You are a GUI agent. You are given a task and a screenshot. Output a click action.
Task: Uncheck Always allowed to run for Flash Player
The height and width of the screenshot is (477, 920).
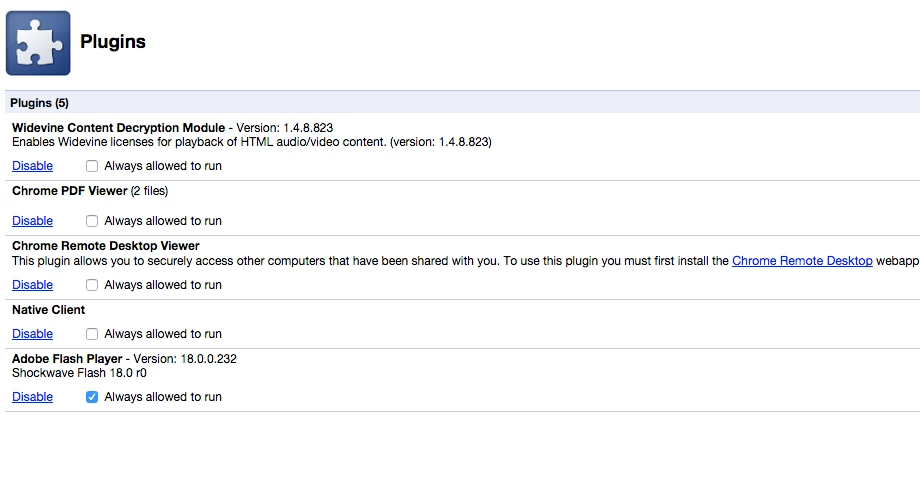(92, 397)
